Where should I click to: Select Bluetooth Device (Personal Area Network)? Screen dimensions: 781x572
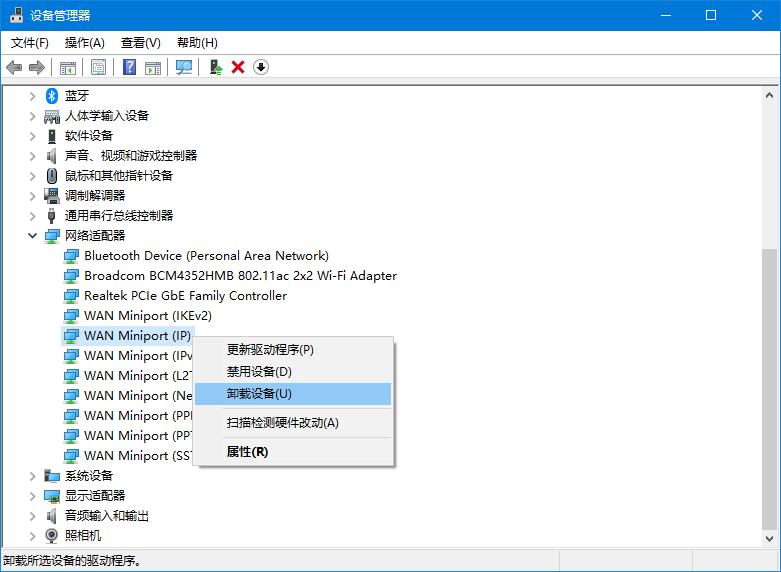206,256
